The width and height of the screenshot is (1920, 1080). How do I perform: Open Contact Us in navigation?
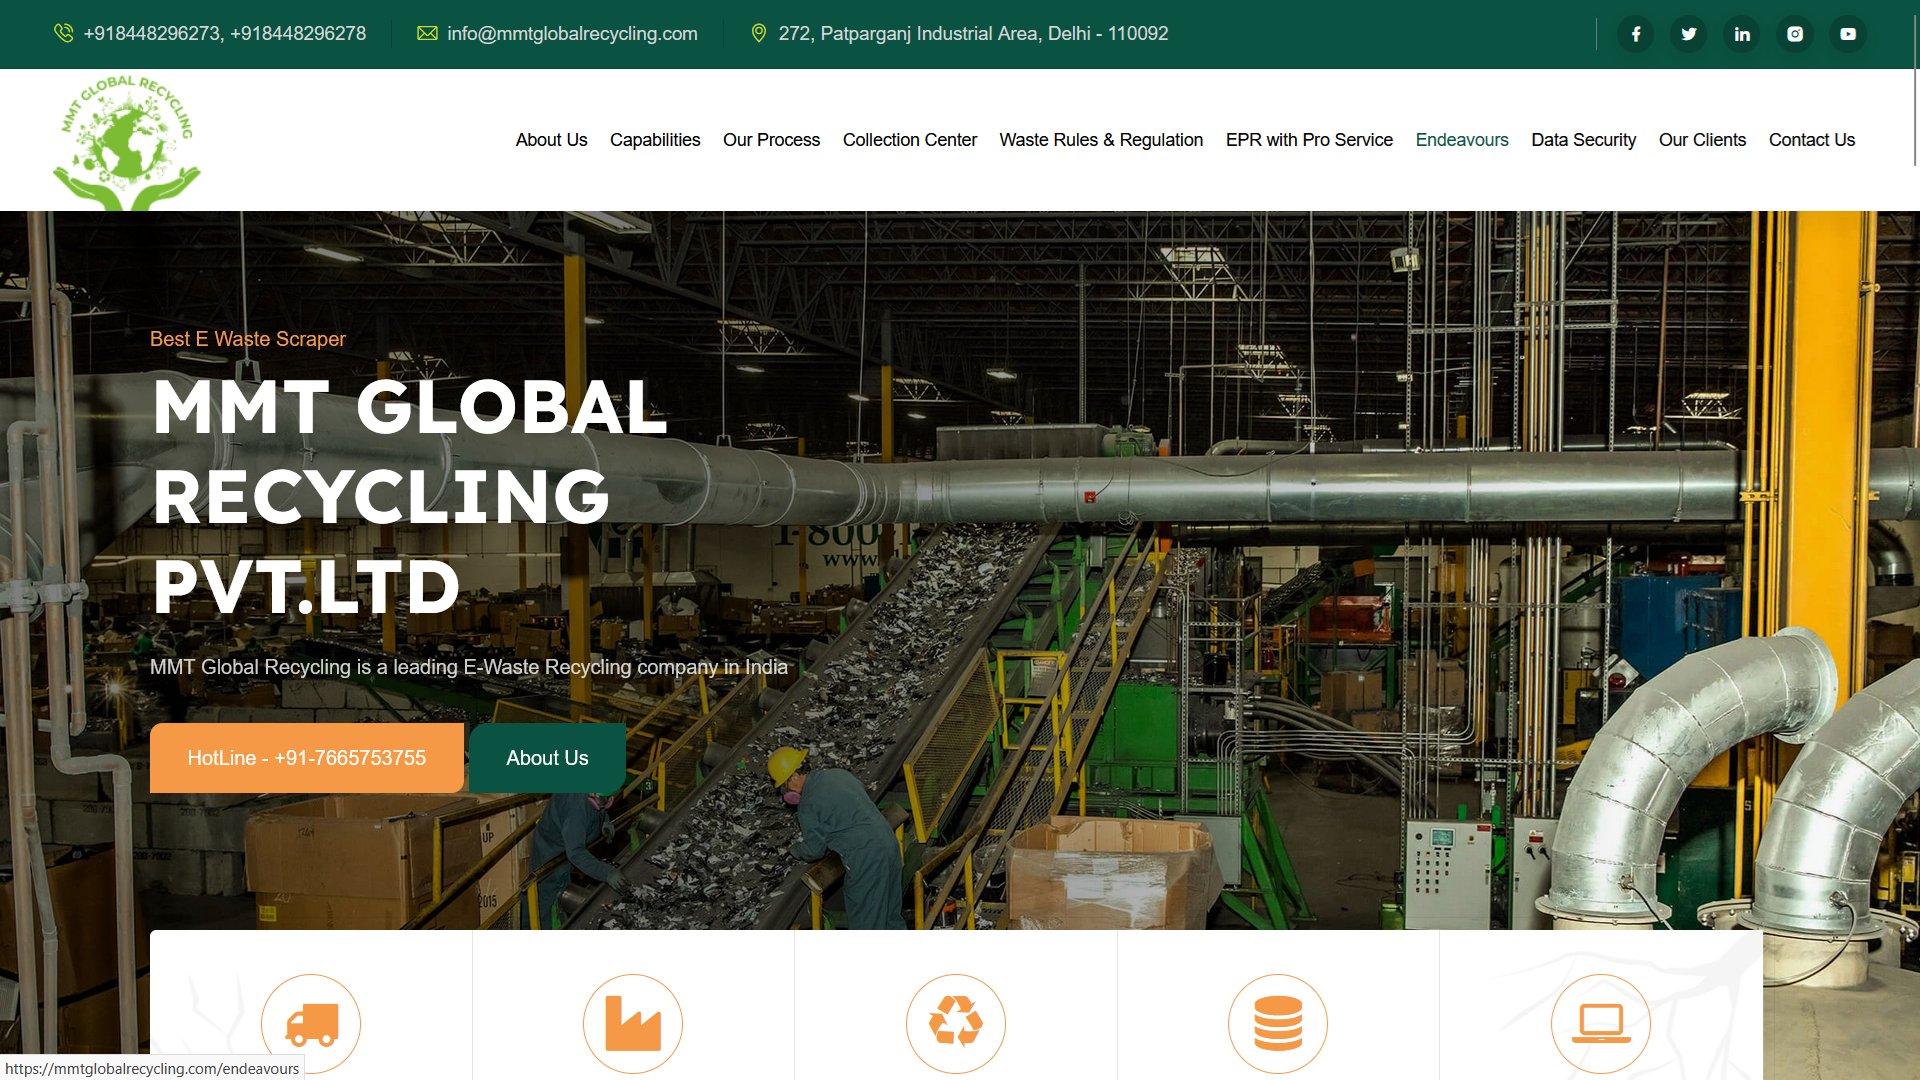[1811, 140]
